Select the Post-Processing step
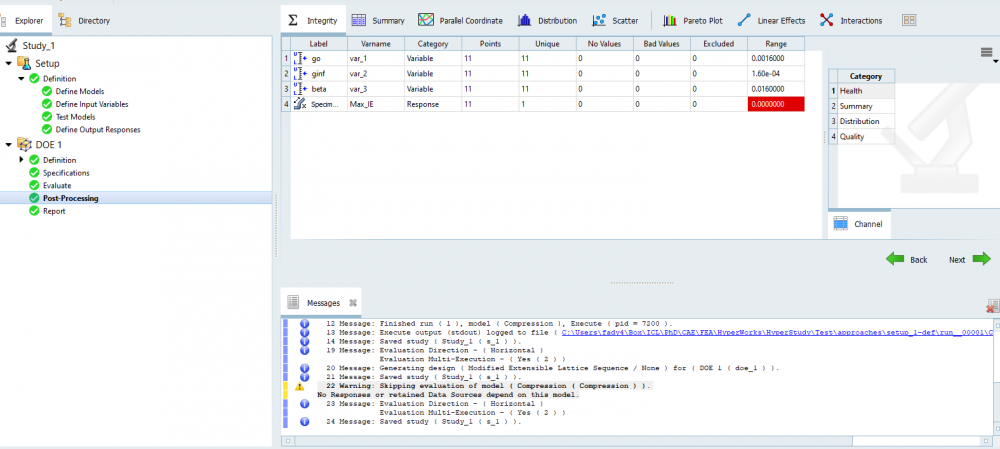Image resolution: width=1000 pixels, height=449 pixels. point(71,198)
